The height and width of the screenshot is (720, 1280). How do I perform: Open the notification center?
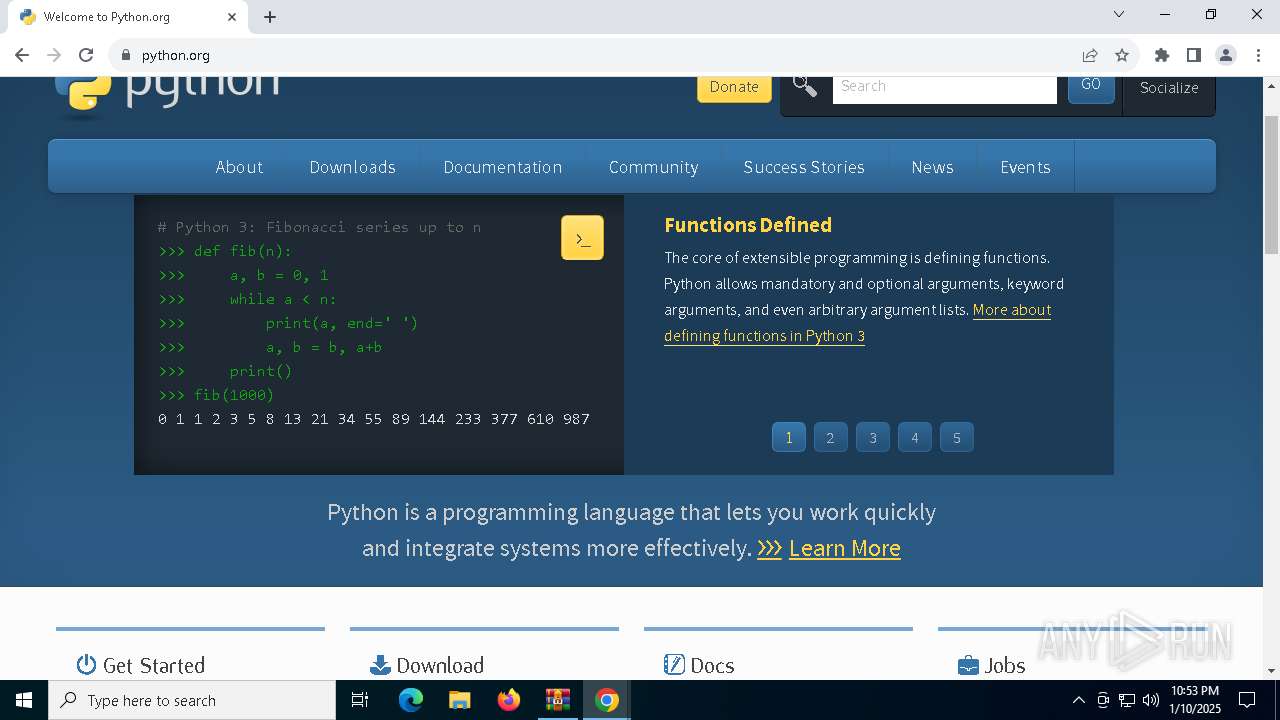tap(1247, 700)
